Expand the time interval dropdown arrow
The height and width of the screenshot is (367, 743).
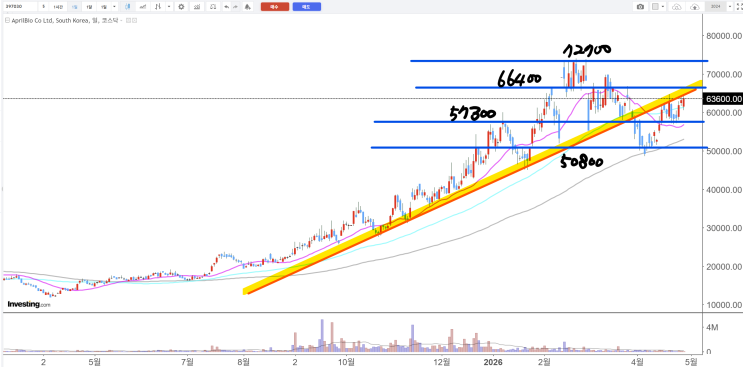click(114, 7)
